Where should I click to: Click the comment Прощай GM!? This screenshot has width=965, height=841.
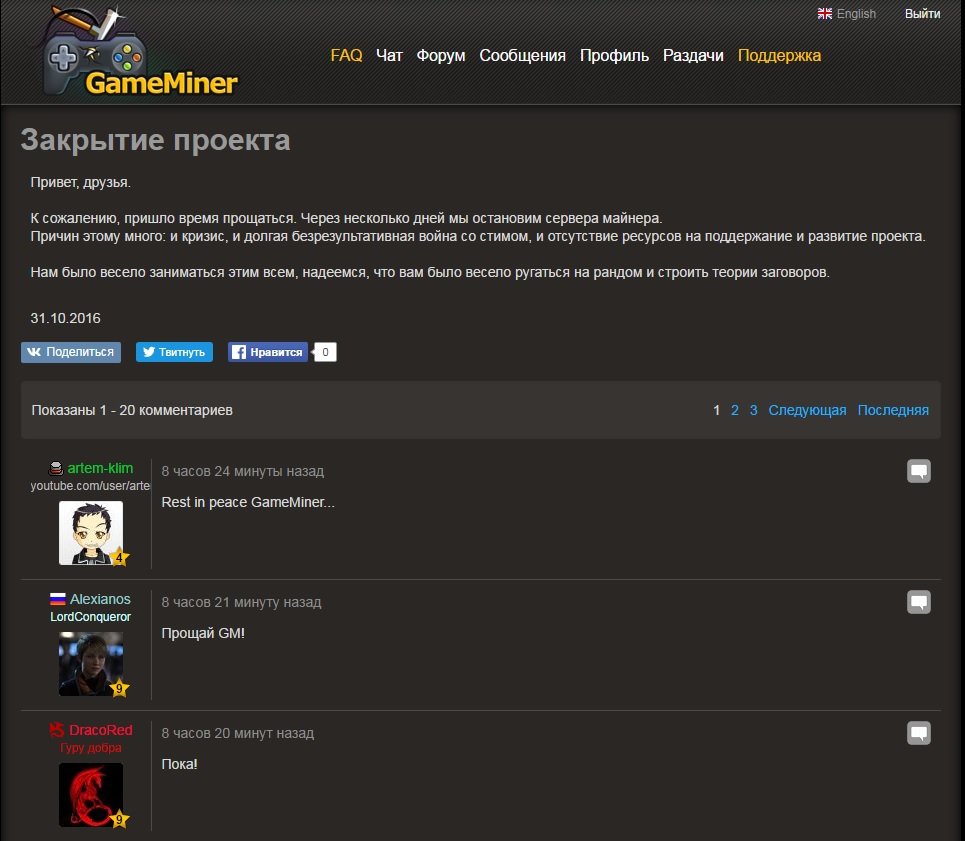203,633
